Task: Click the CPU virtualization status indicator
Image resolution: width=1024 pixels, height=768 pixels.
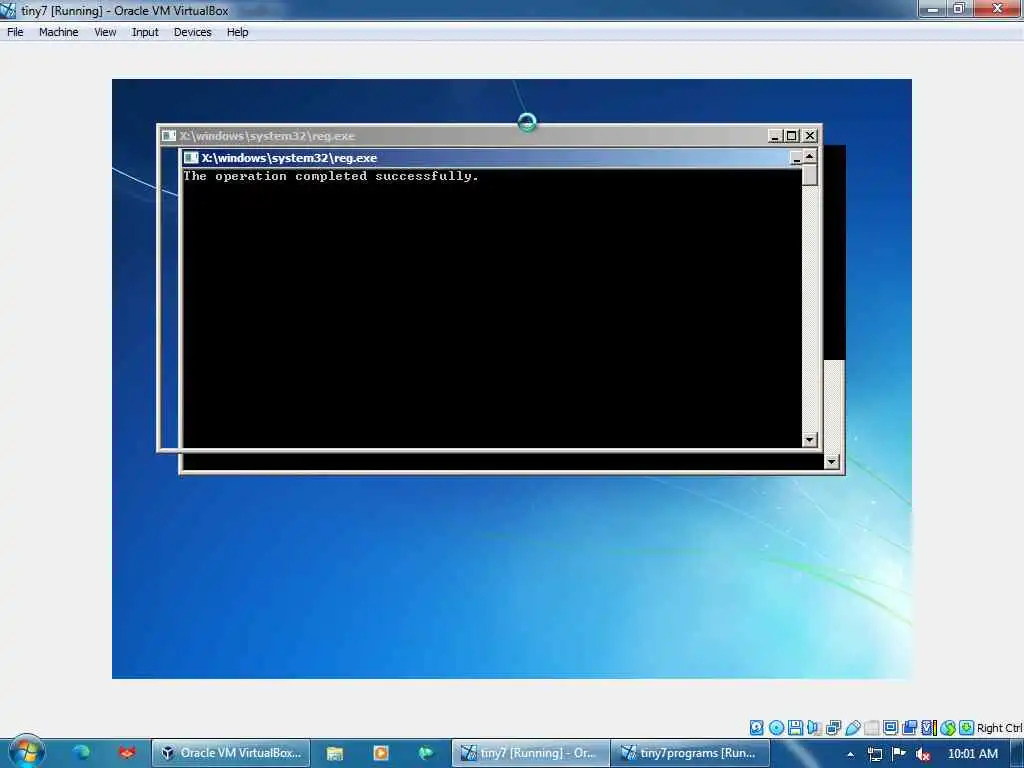Action: click(929, 728)
